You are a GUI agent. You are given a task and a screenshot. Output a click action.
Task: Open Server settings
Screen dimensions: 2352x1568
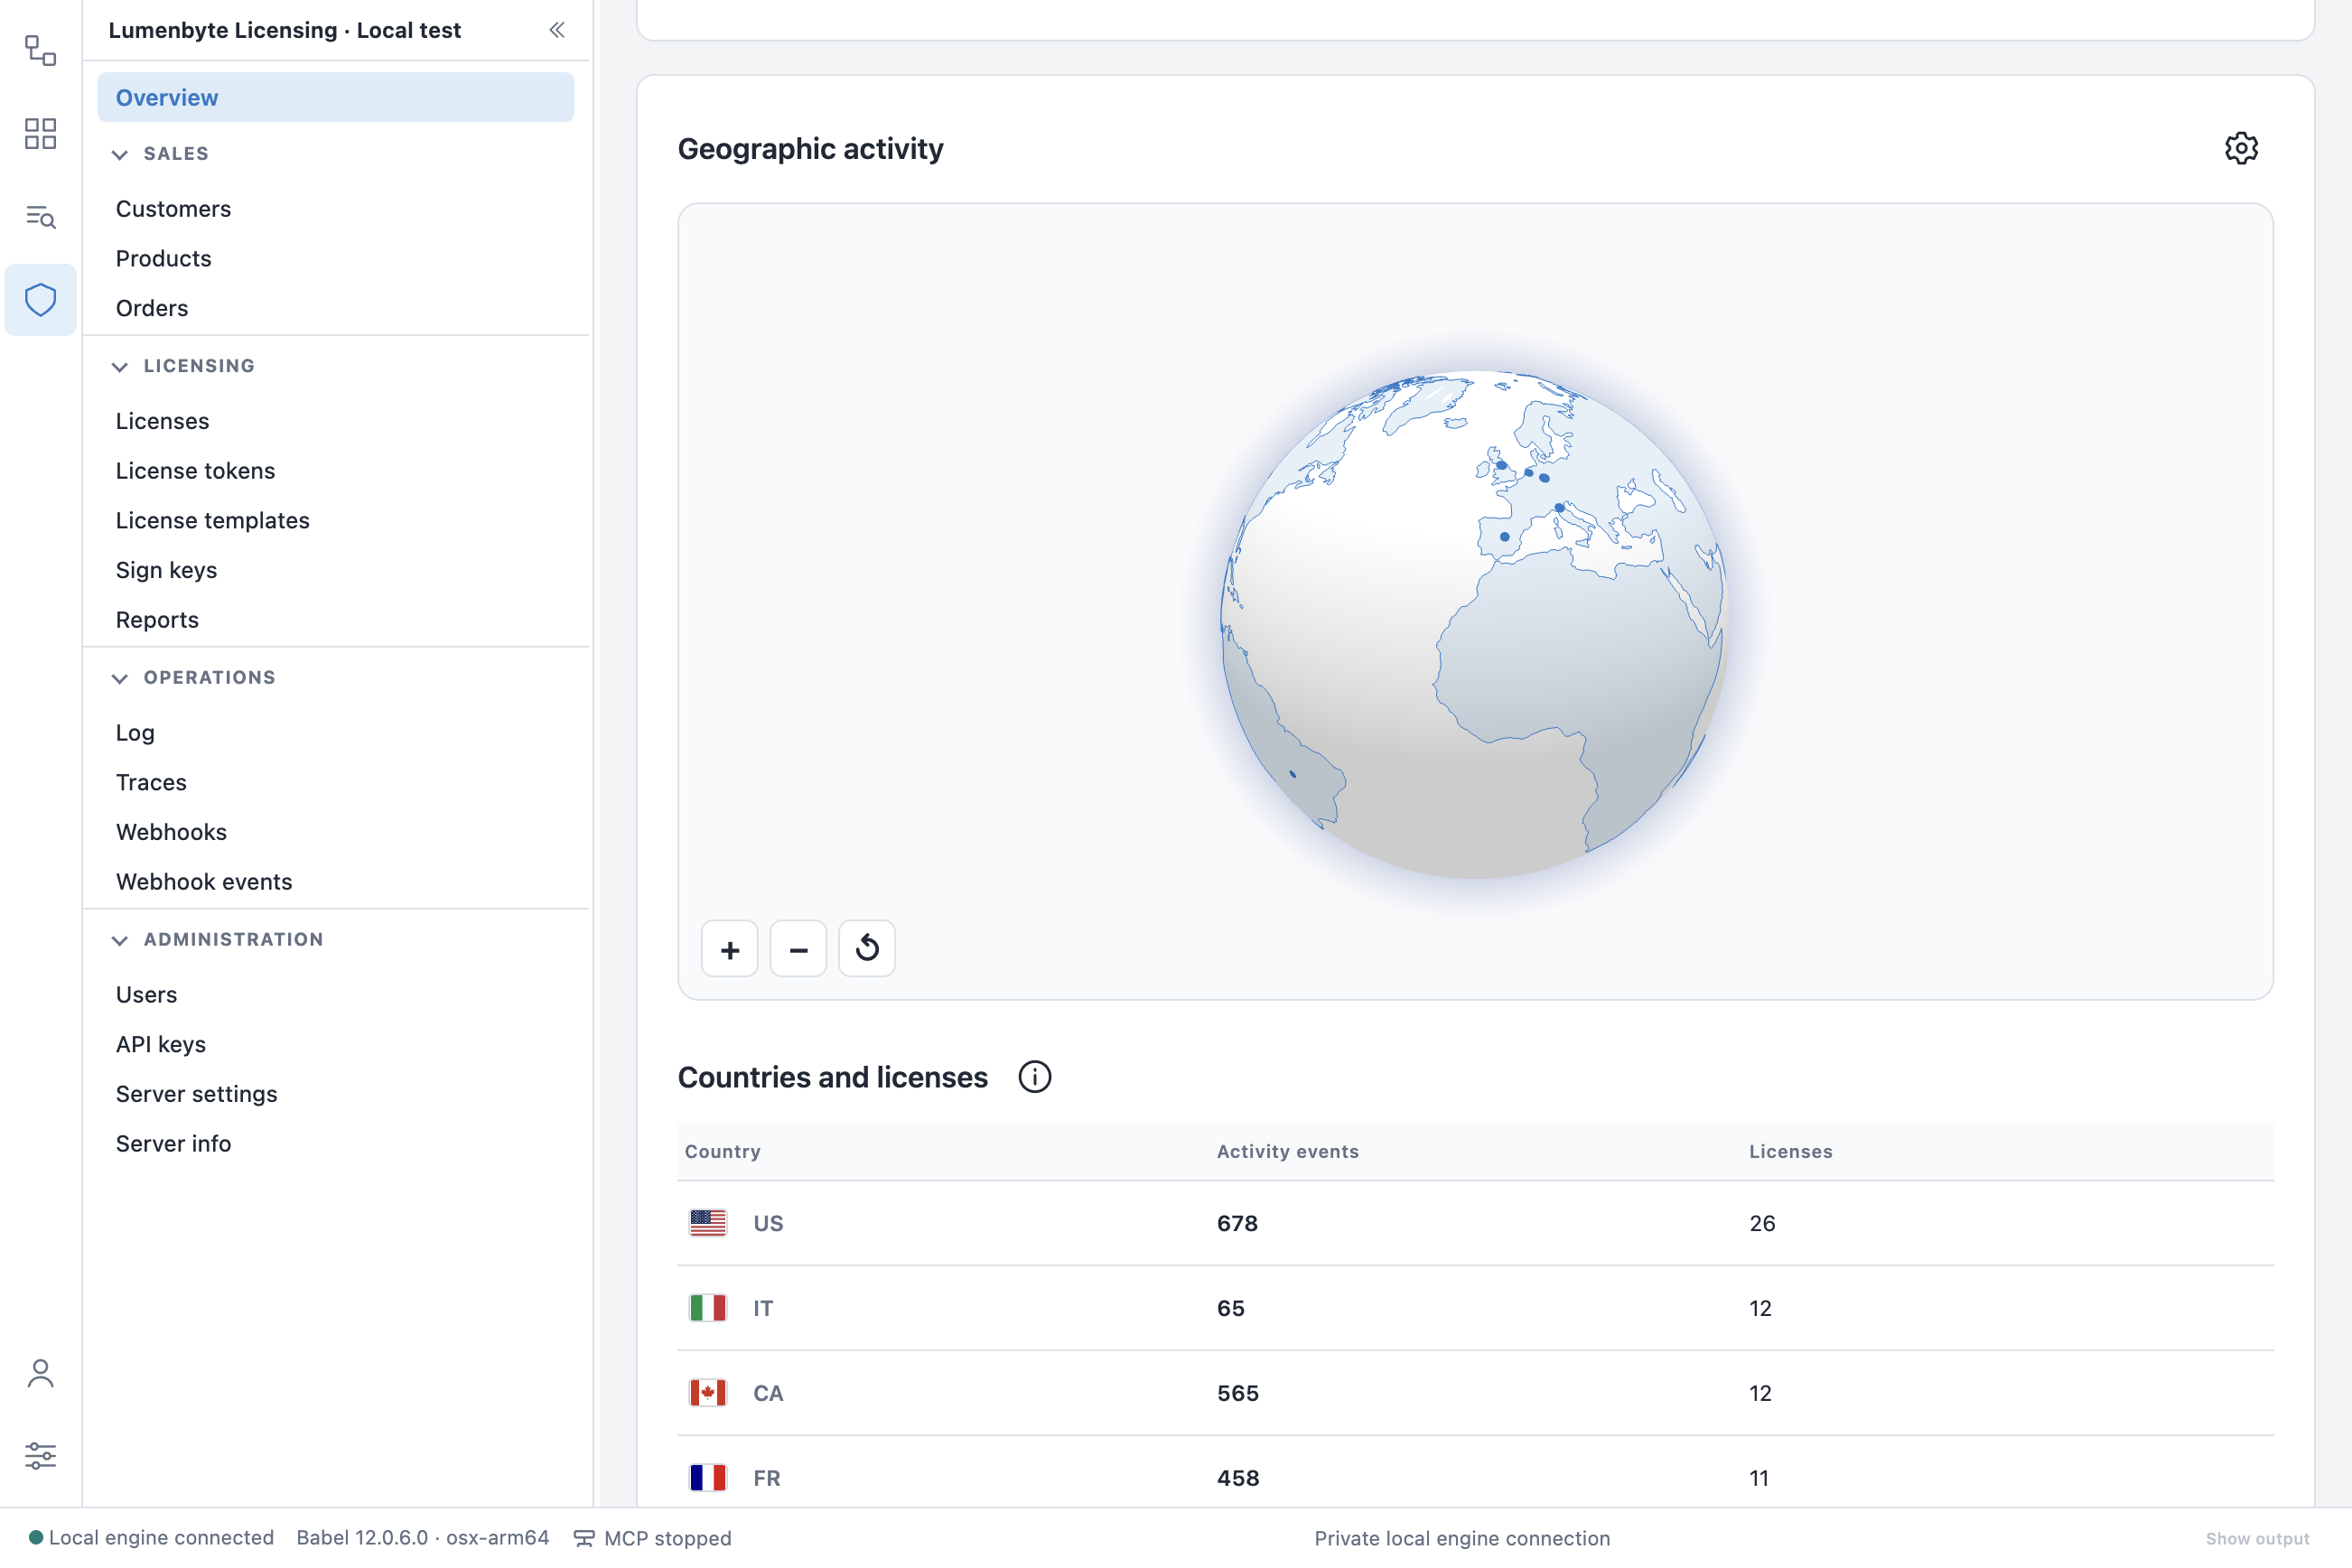coord(196,1094)
